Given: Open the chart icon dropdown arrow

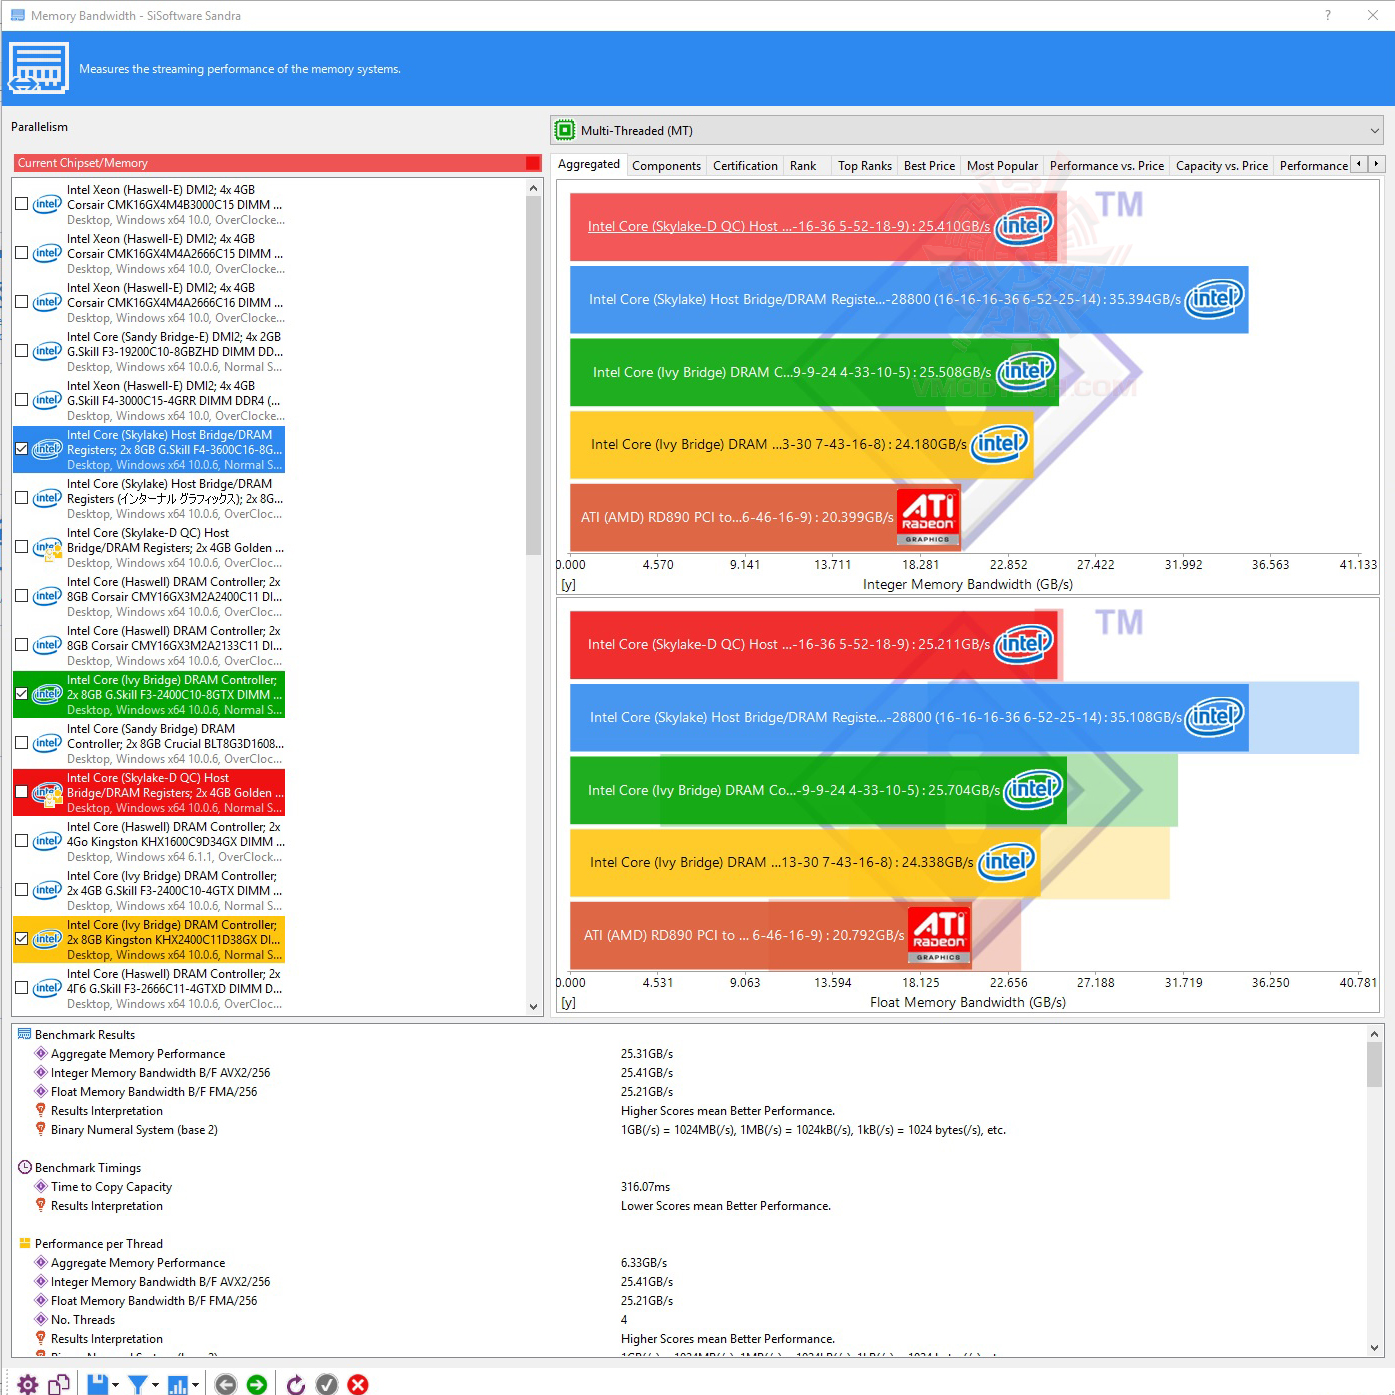Looking at the screenshot, I should 195,1385.
